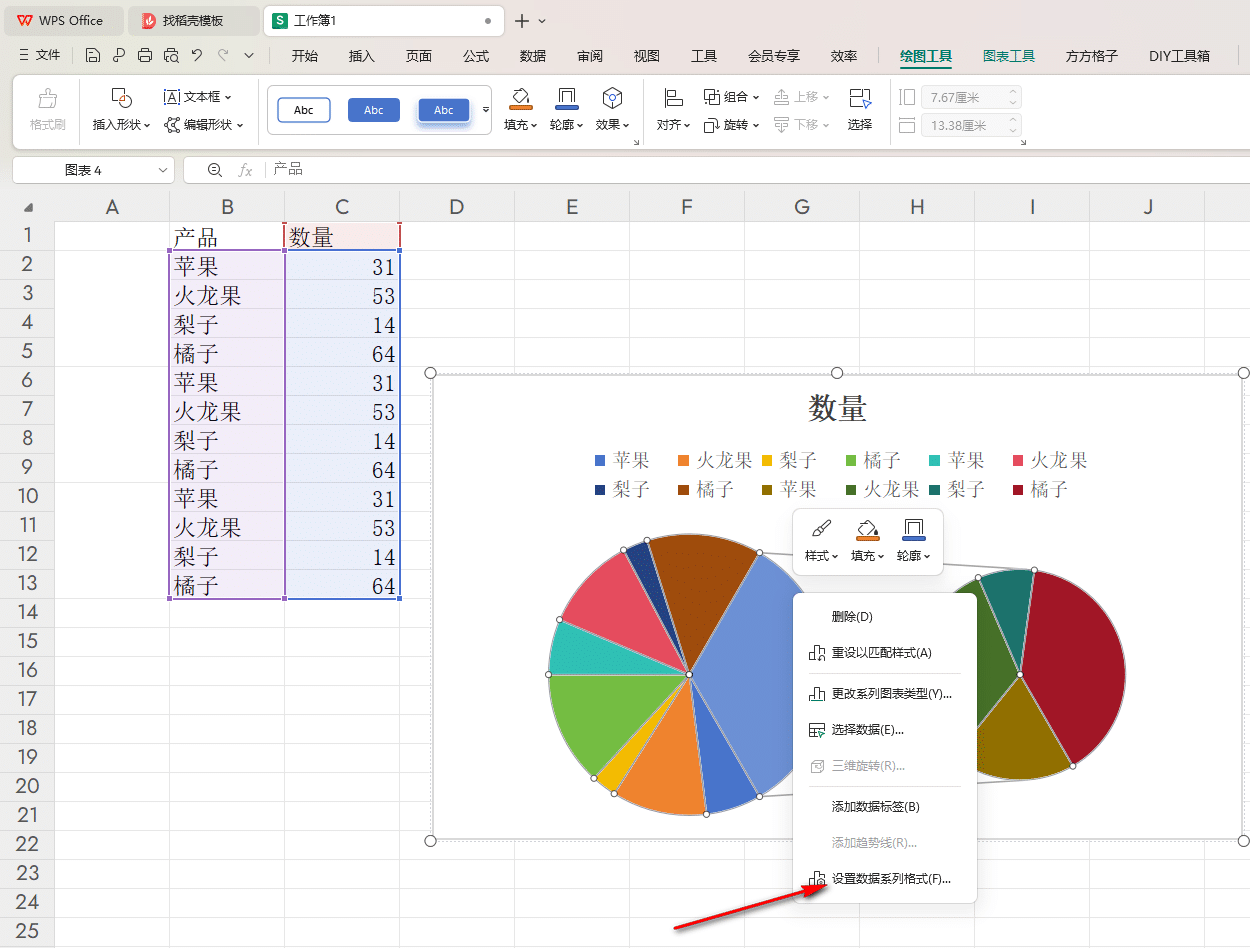Click the 编辑形状 edit shape icon
The height and width of the screenshot is (948, 1250).
point(172,125)
